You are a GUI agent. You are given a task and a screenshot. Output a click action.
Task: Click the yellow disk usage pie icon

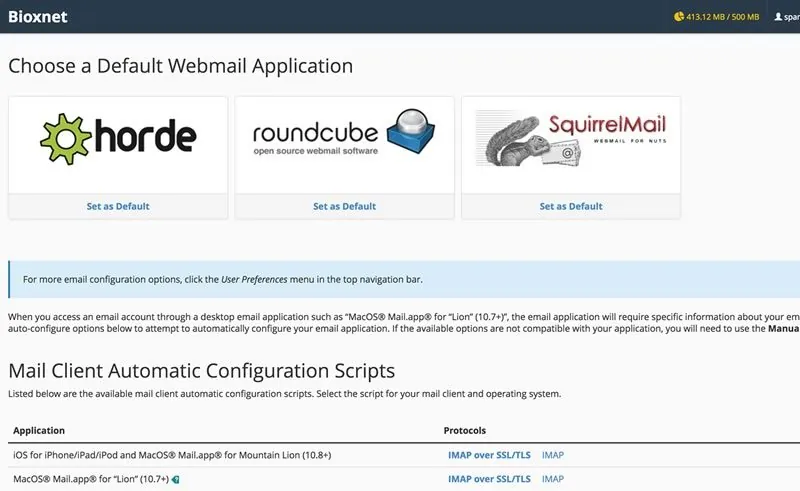679,17
